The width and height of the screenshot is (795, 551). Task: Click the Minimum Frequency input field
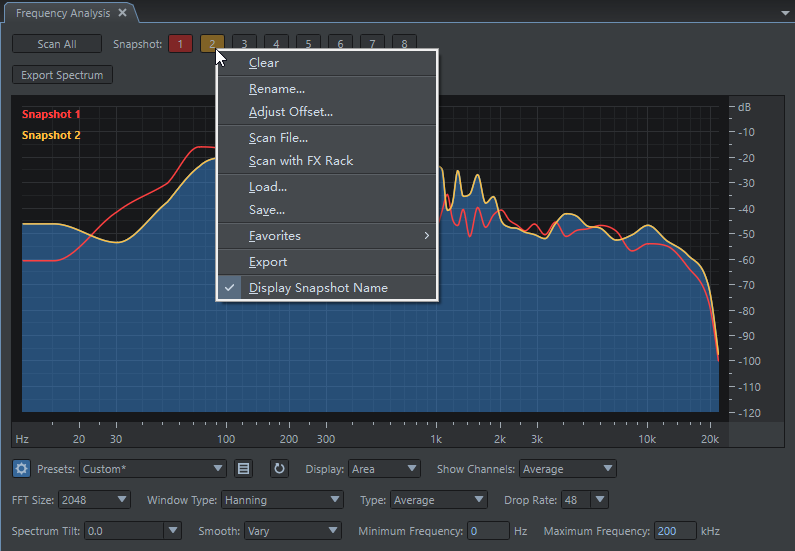tap(488, 531)
